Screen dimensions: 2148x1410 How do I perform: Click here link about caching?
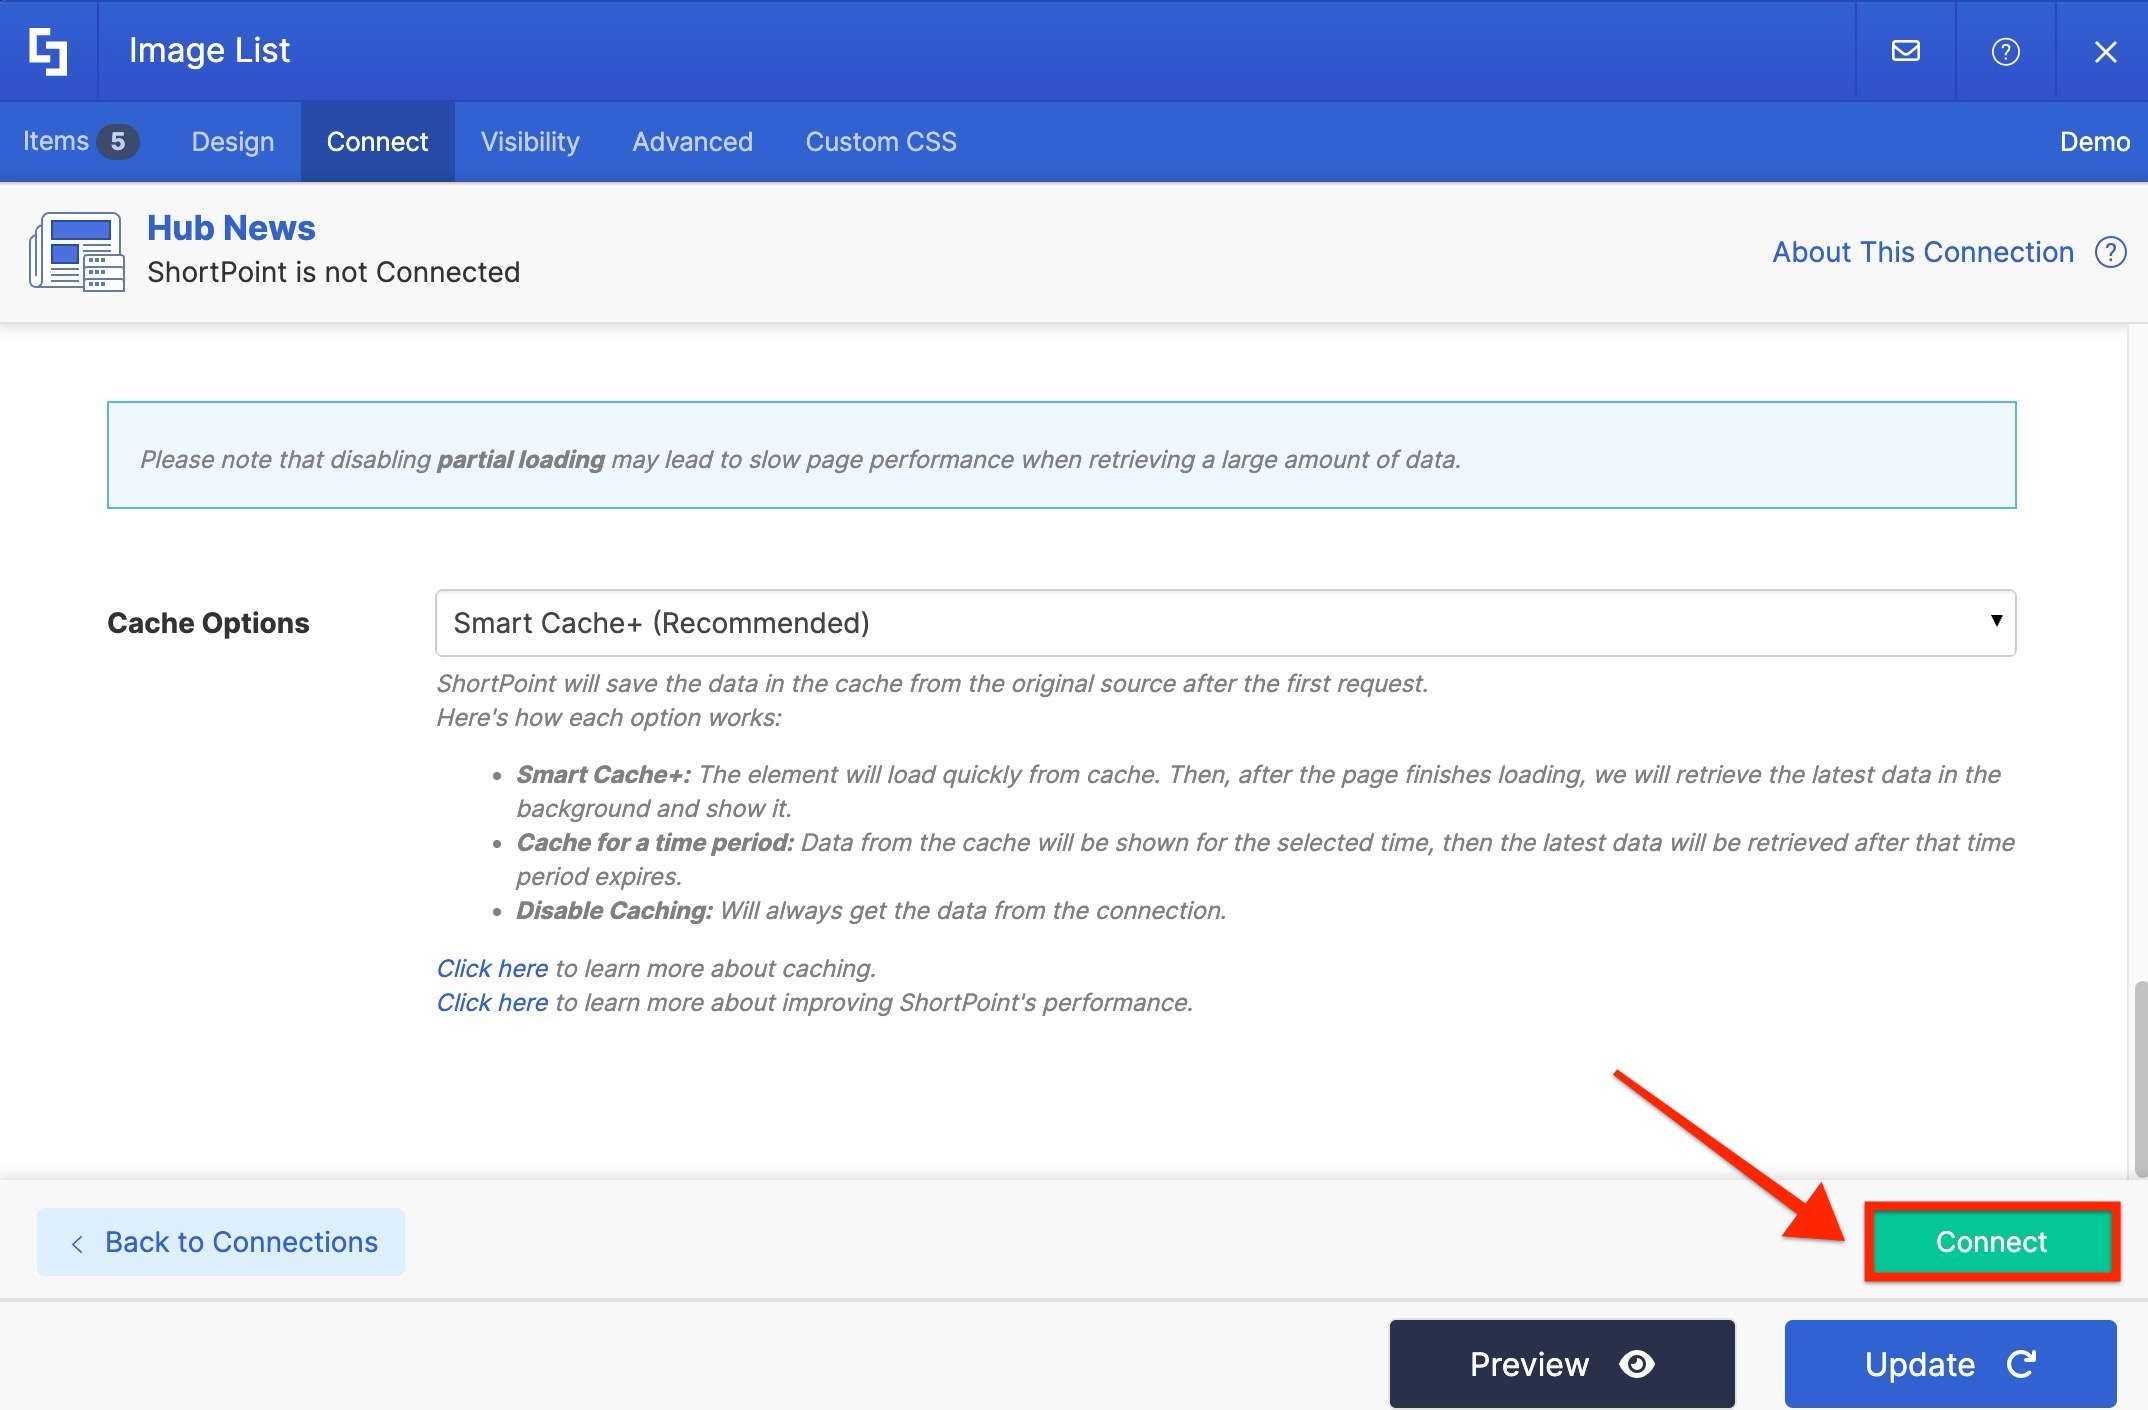492,968
